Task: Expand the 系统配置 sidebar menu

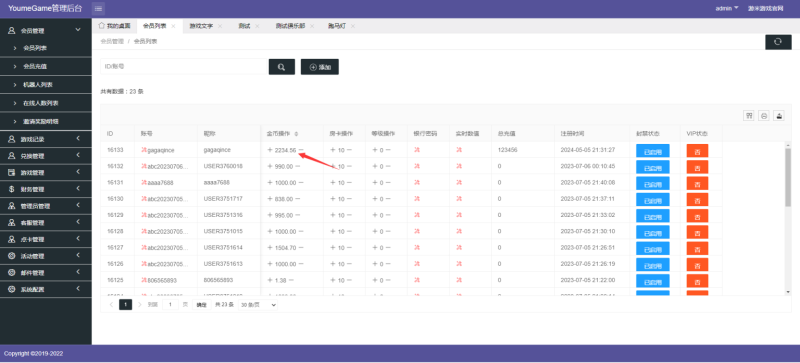Action: 46,289
